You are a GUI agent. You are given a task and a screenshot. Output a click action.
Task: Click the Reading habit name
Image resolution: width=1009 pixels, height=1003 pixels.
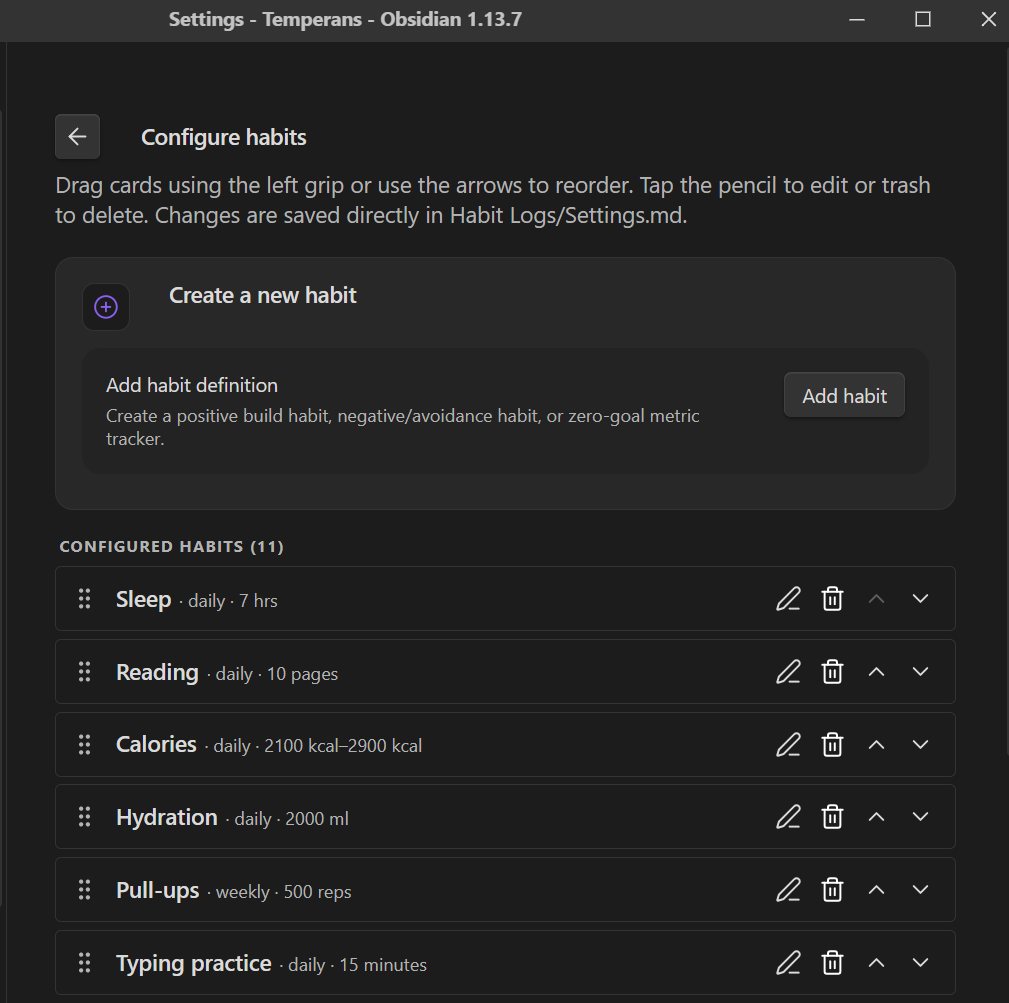[157, 672]
